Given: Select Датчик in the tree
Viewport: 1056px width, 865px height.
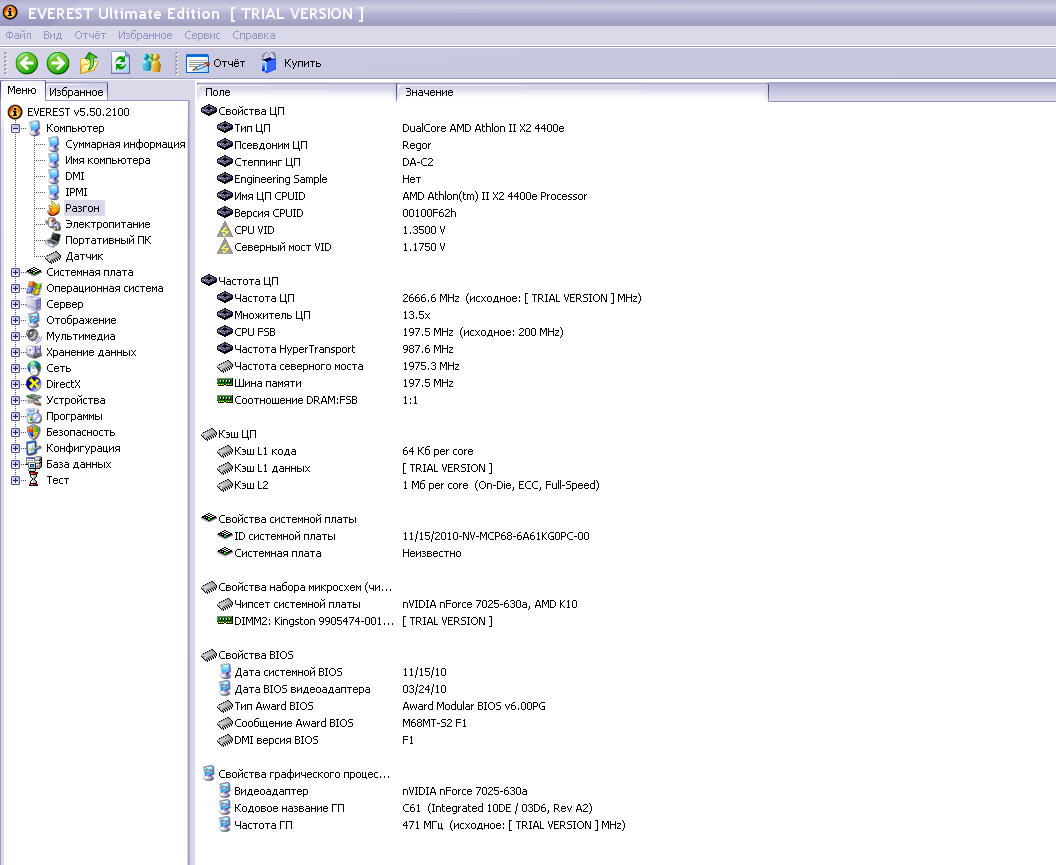Looking at the screenshot, I should [84, 256].
